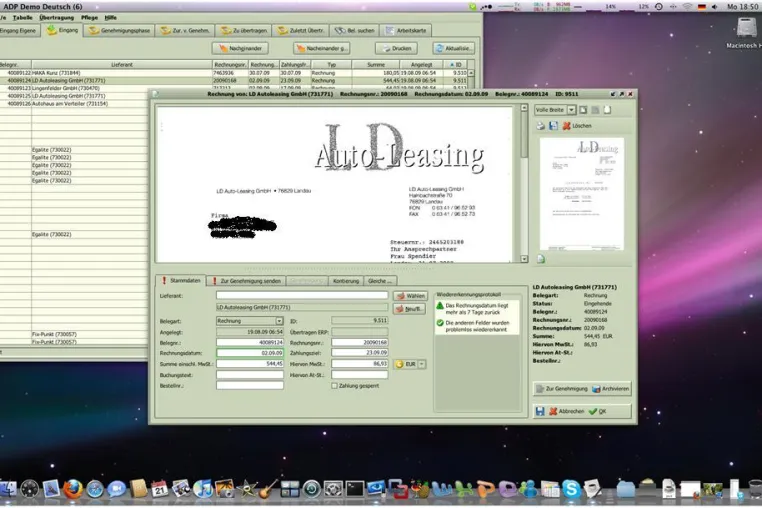Confirm with the OK button
The height and width of the screenshot is (508, 762).
598,411
